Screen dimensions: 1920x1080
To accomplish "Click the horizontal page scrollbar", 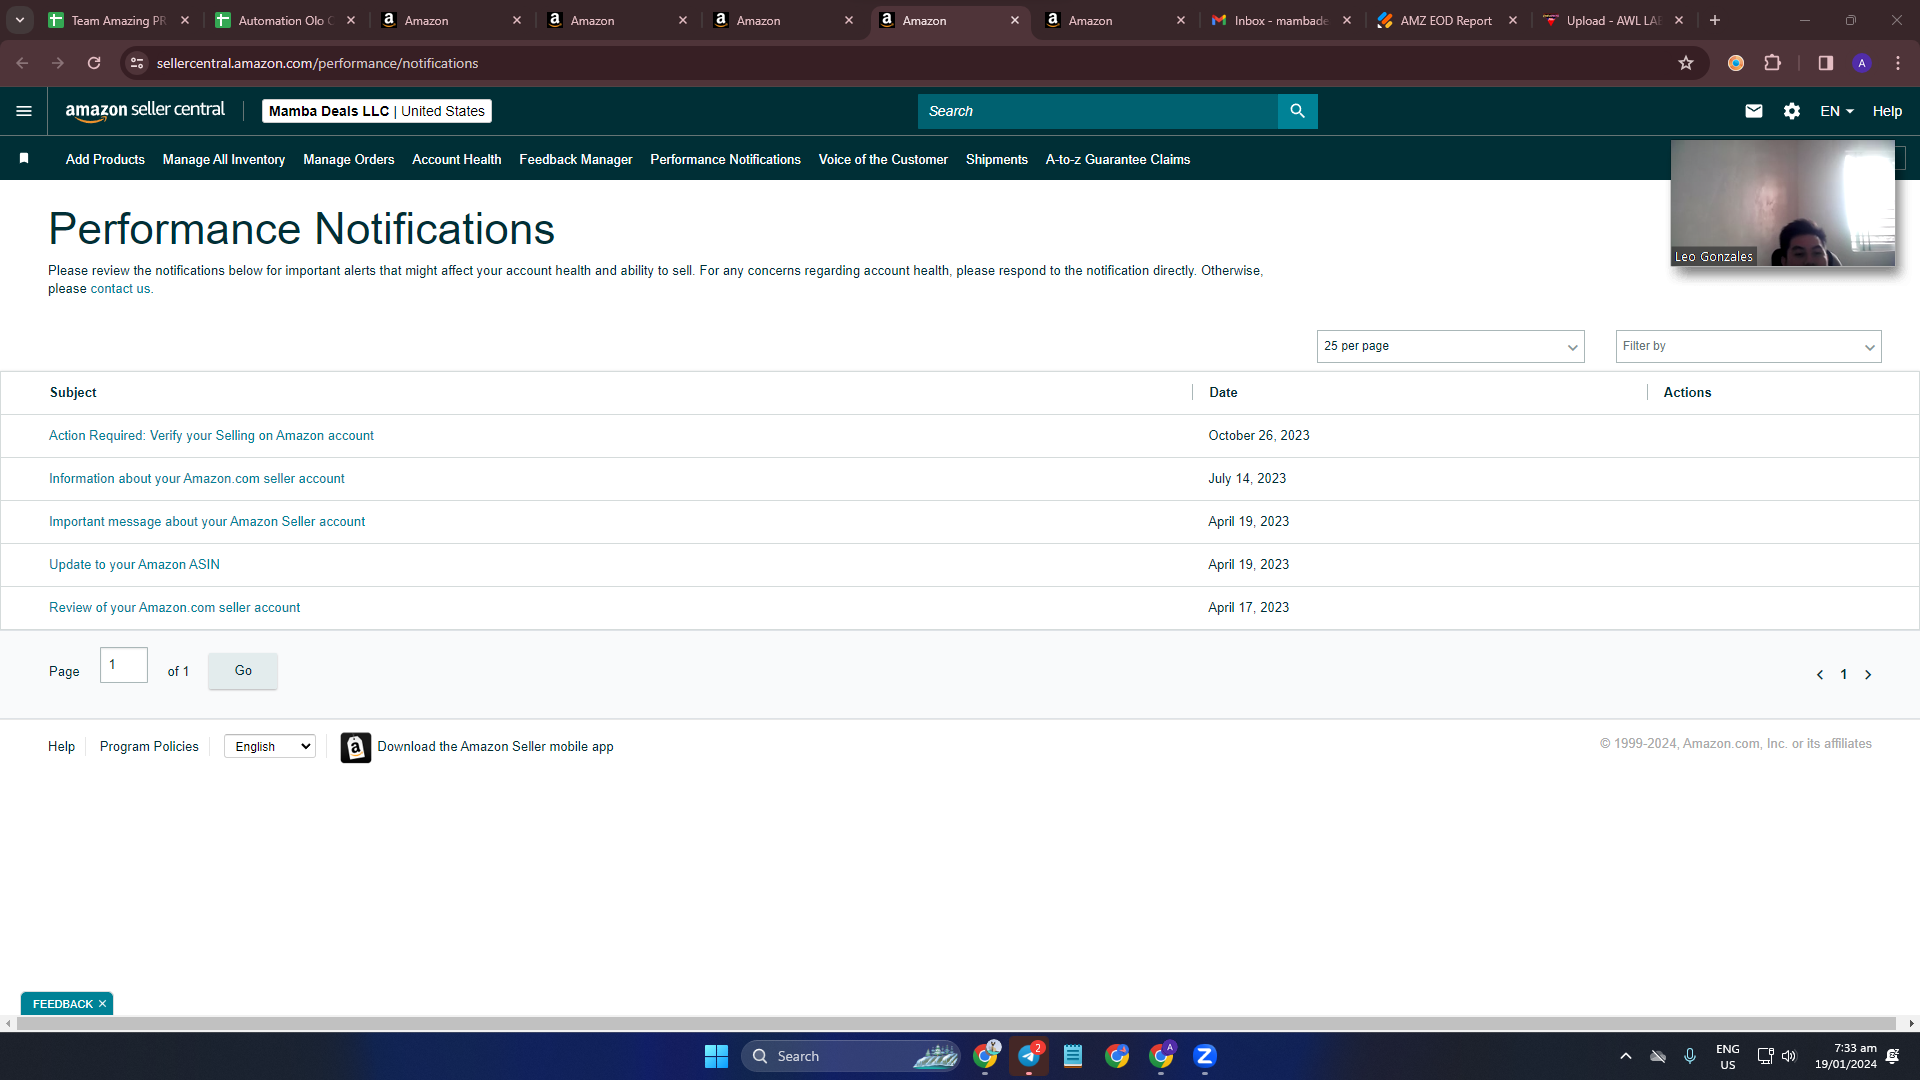I will click(x=956, y=1023).
